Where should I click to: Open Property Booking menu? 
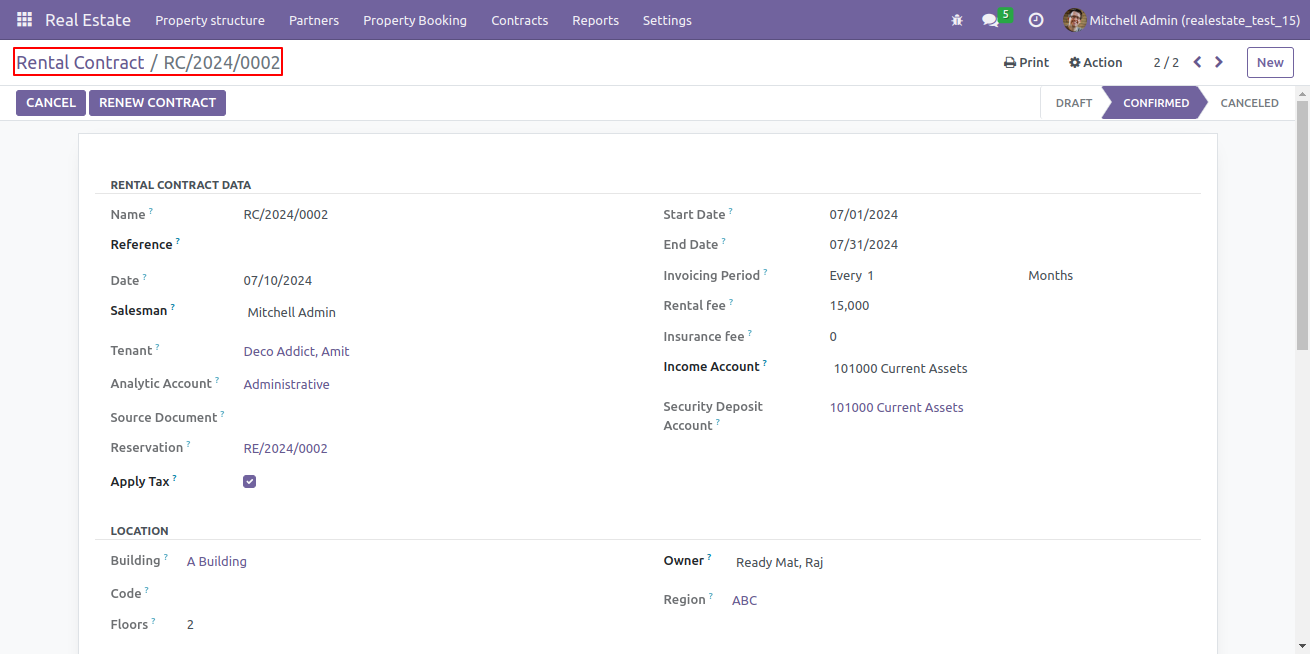(x=415, y=20)
